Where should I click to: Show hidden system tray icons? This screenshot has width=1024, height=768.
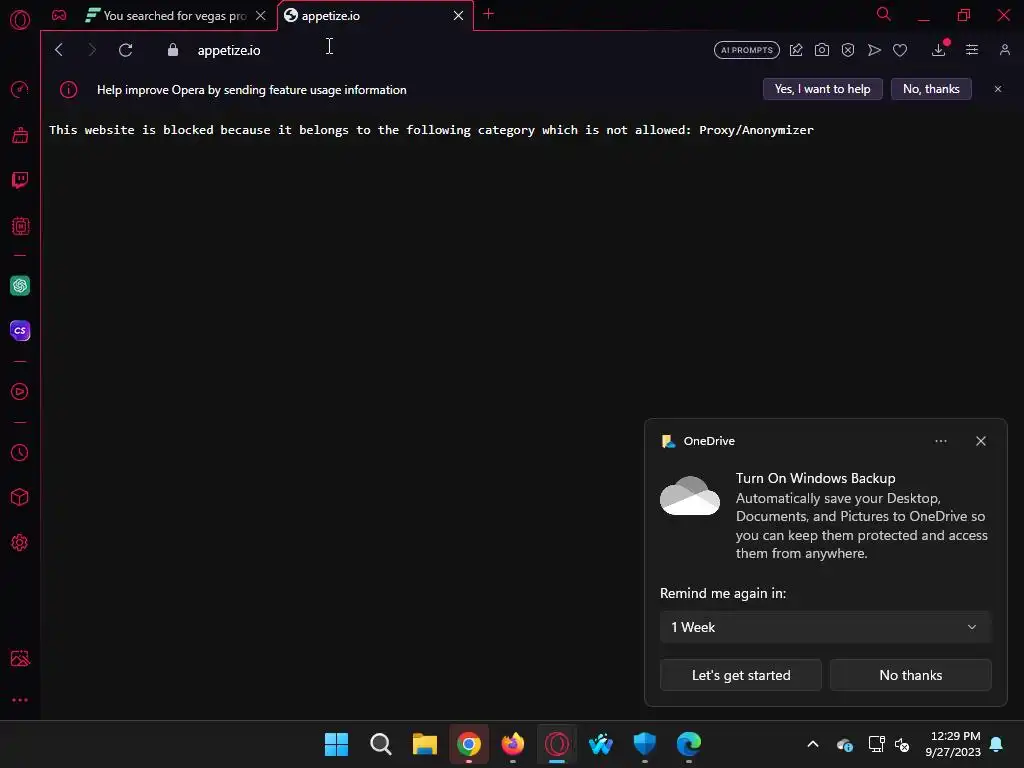click(812, 744)
